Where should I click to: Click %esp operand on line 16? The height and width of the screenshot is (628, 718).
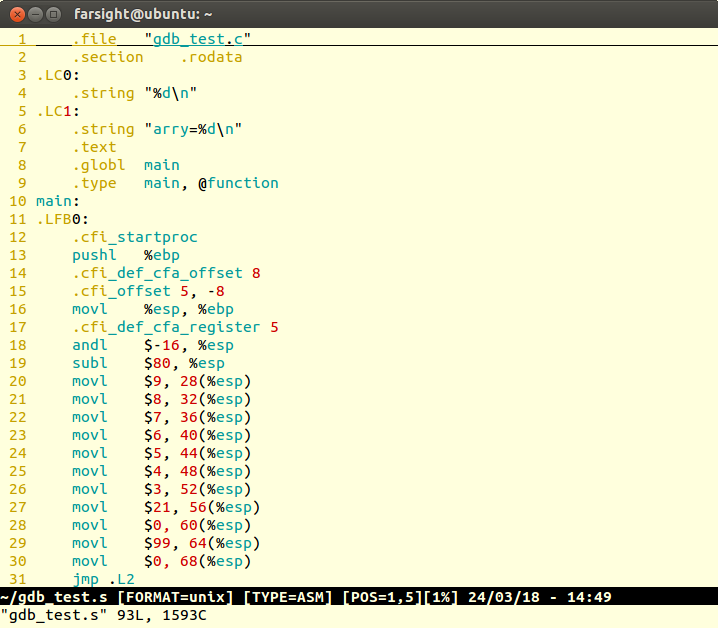[162, 309]
